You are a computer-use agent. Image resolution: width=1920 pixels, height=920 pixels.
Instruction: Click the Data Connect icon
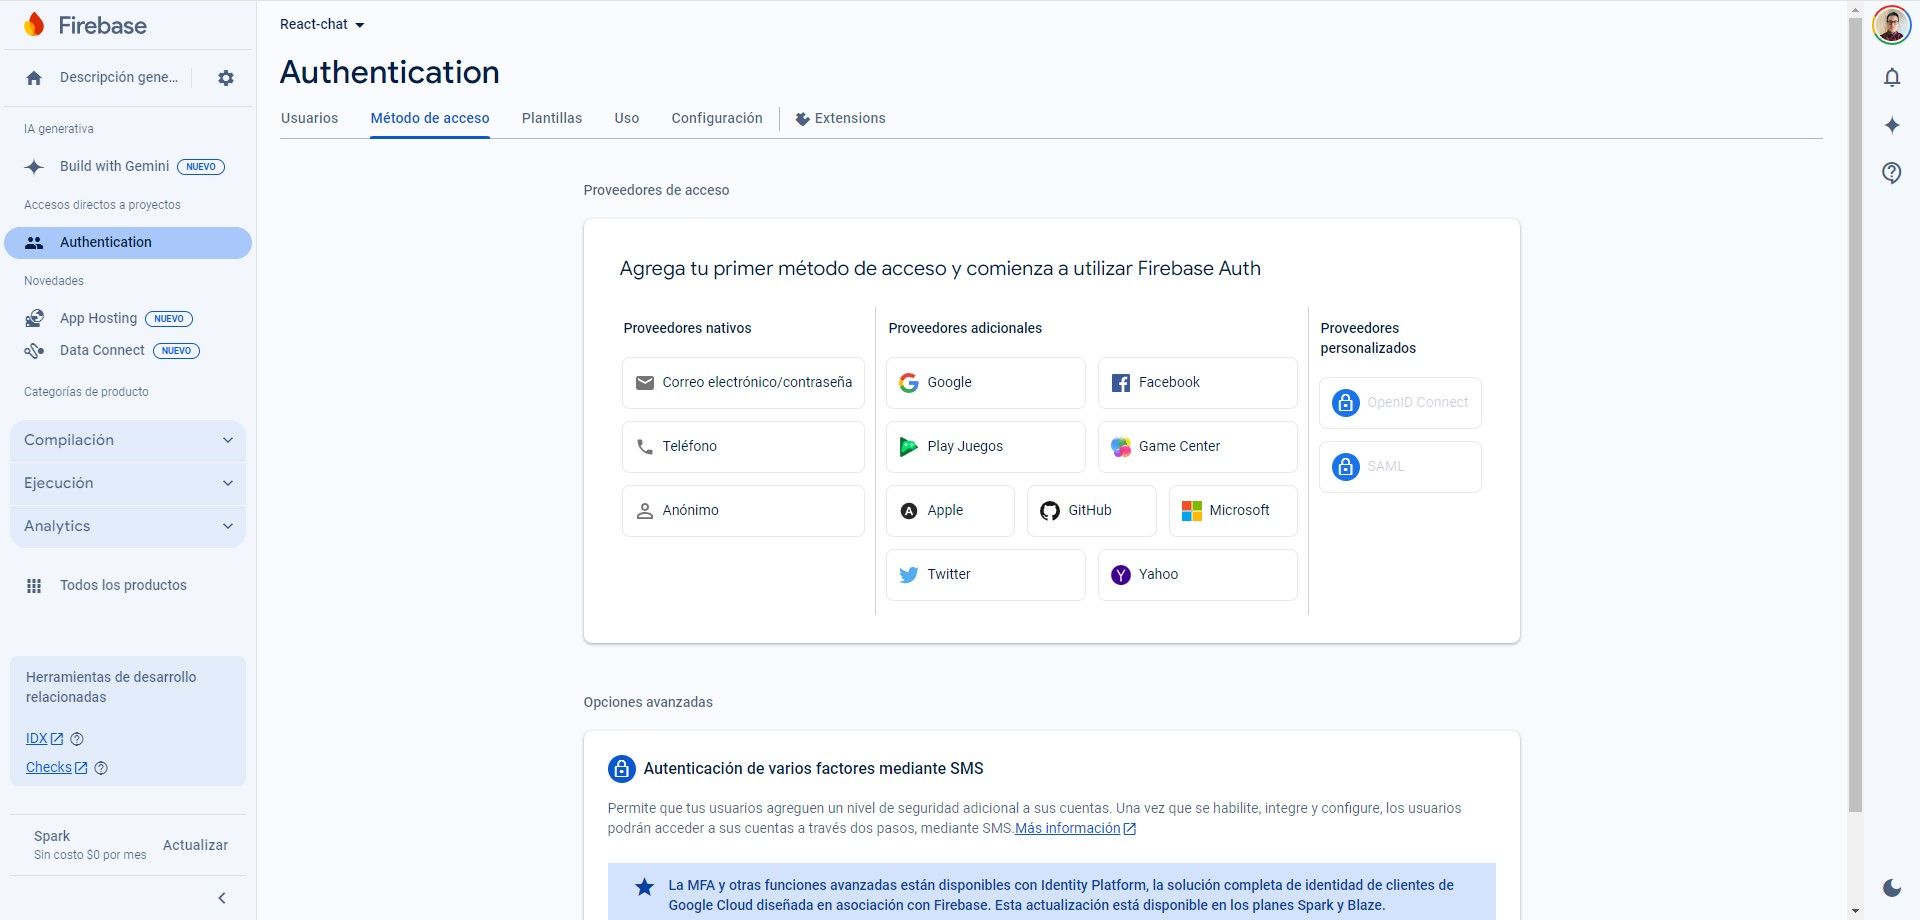pos(34,351)
